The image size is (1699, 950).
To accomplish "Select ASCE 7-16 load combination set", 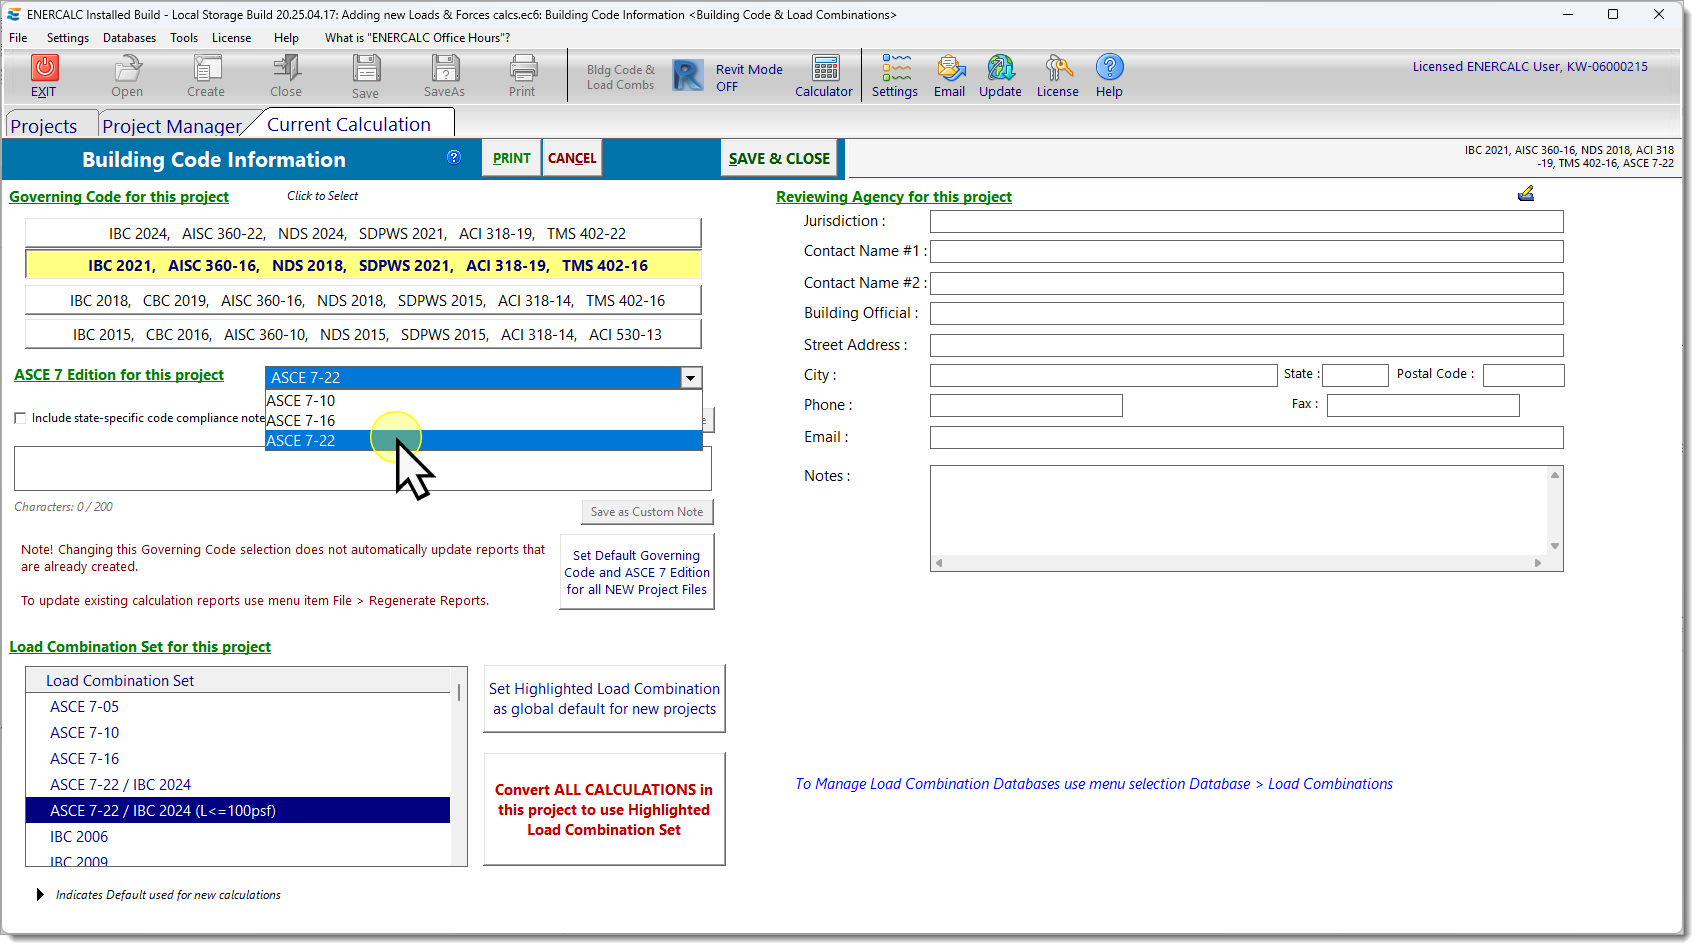I will click(x=238, y=759).
